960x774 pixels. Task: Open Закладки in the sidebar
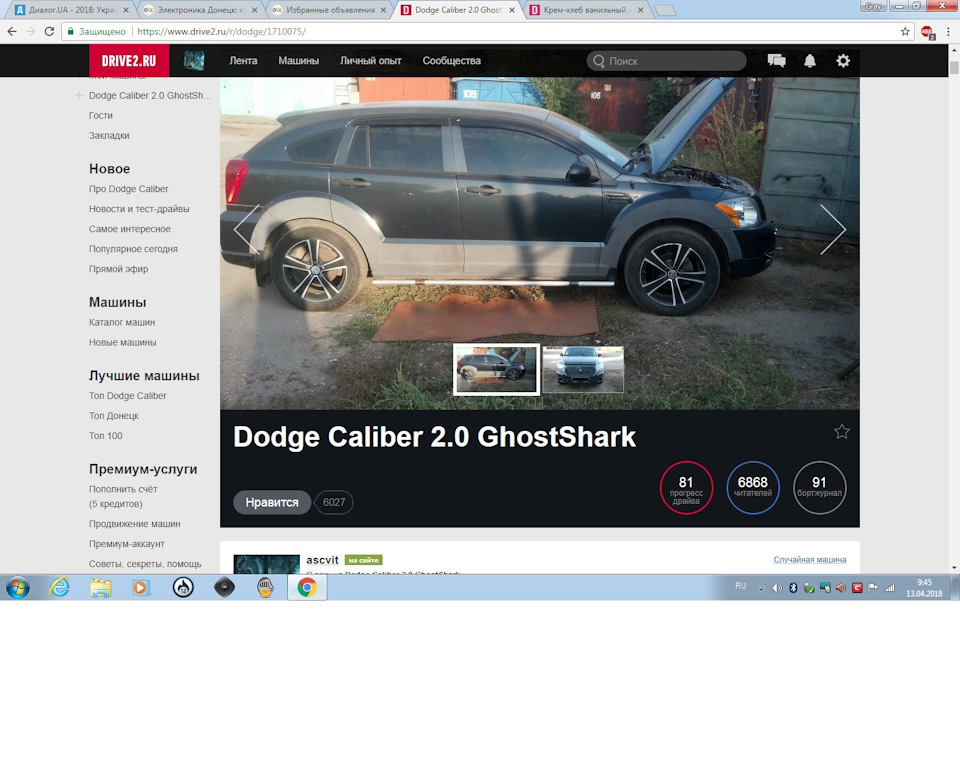pos(109,135)
